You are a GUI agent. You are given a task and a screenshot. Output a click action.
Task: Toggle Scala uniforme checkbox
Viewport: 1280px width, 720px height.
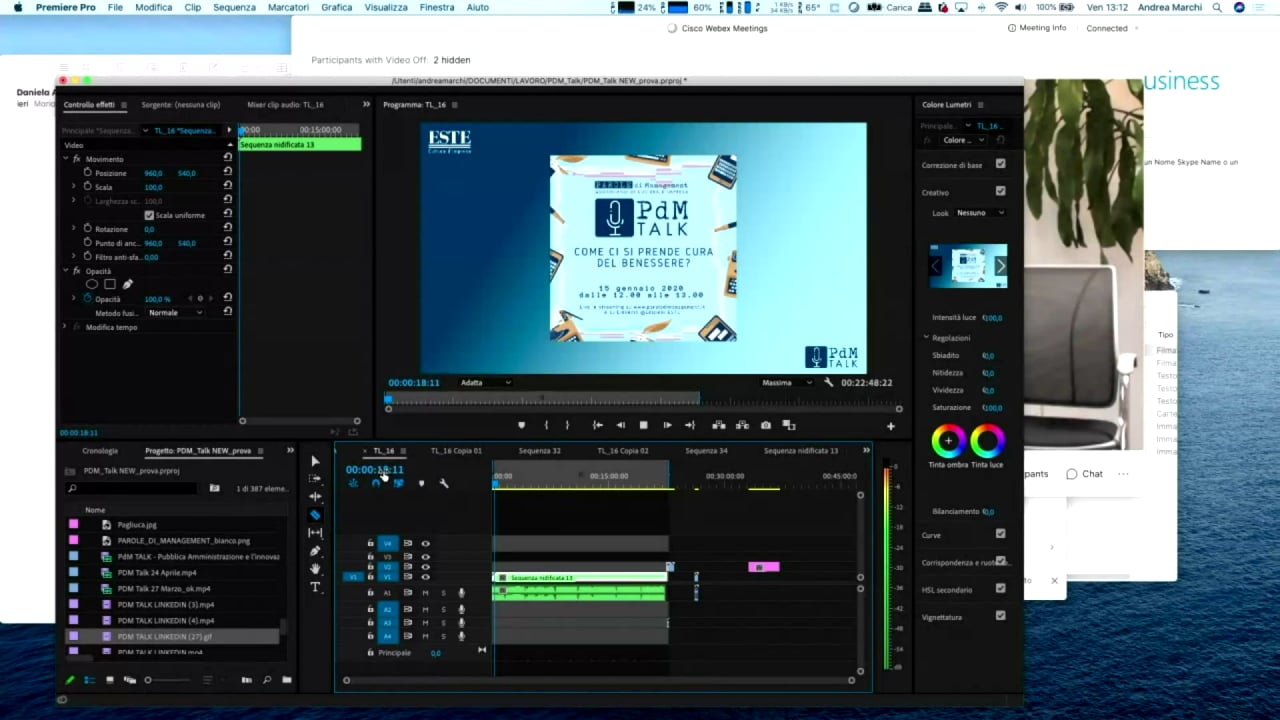(149, 215)
